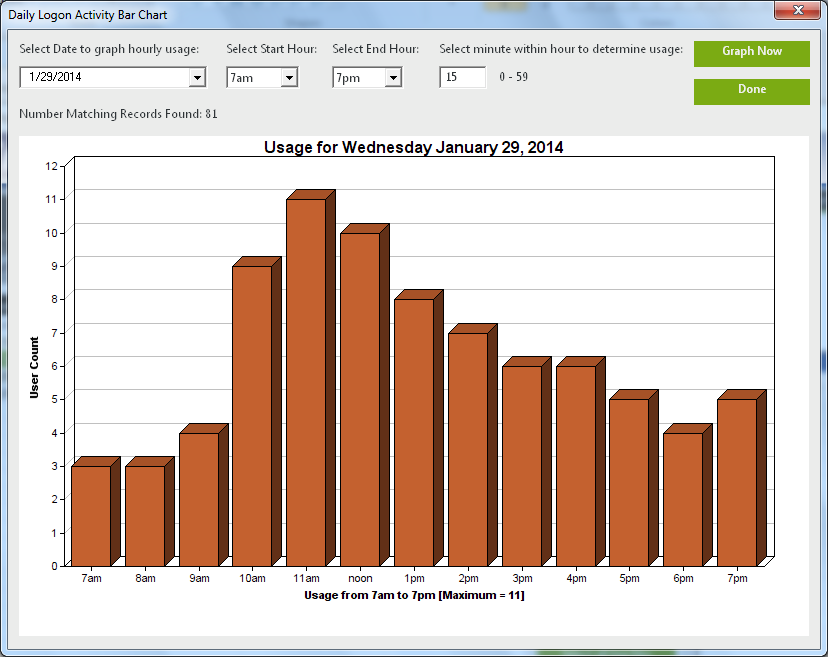This screenshot has height=657, width=828.
Task: Click the '0 - 59' range hint text
Action: point(513,77)
